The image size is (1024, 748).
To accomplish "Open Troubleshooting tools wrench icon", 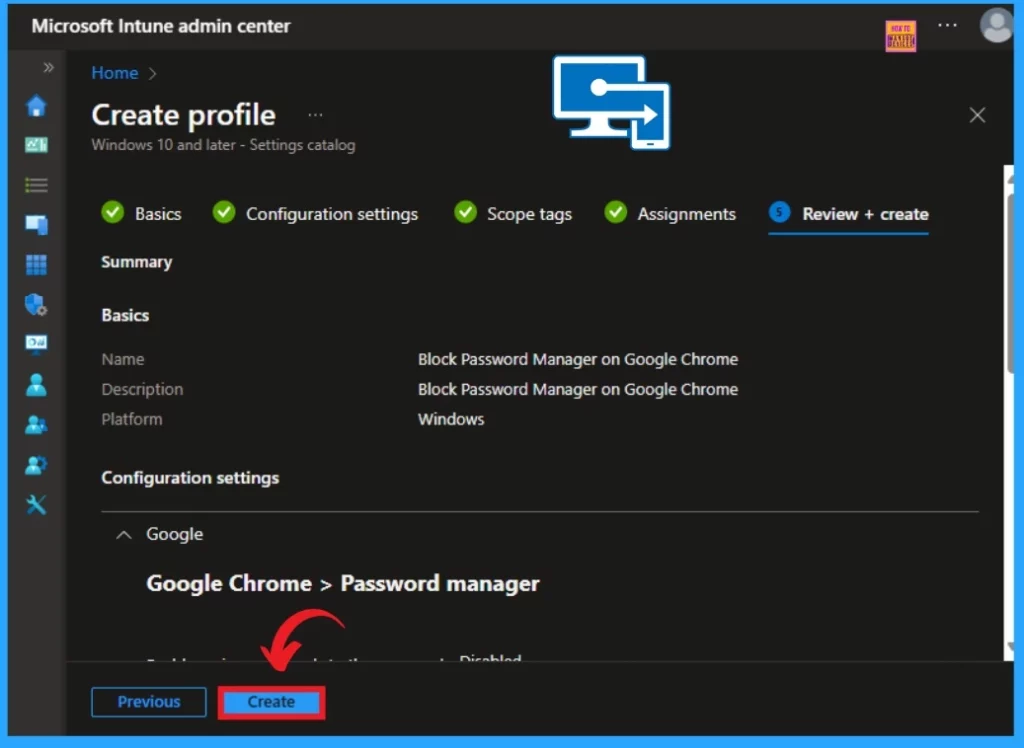I will [x=36, y=504].
